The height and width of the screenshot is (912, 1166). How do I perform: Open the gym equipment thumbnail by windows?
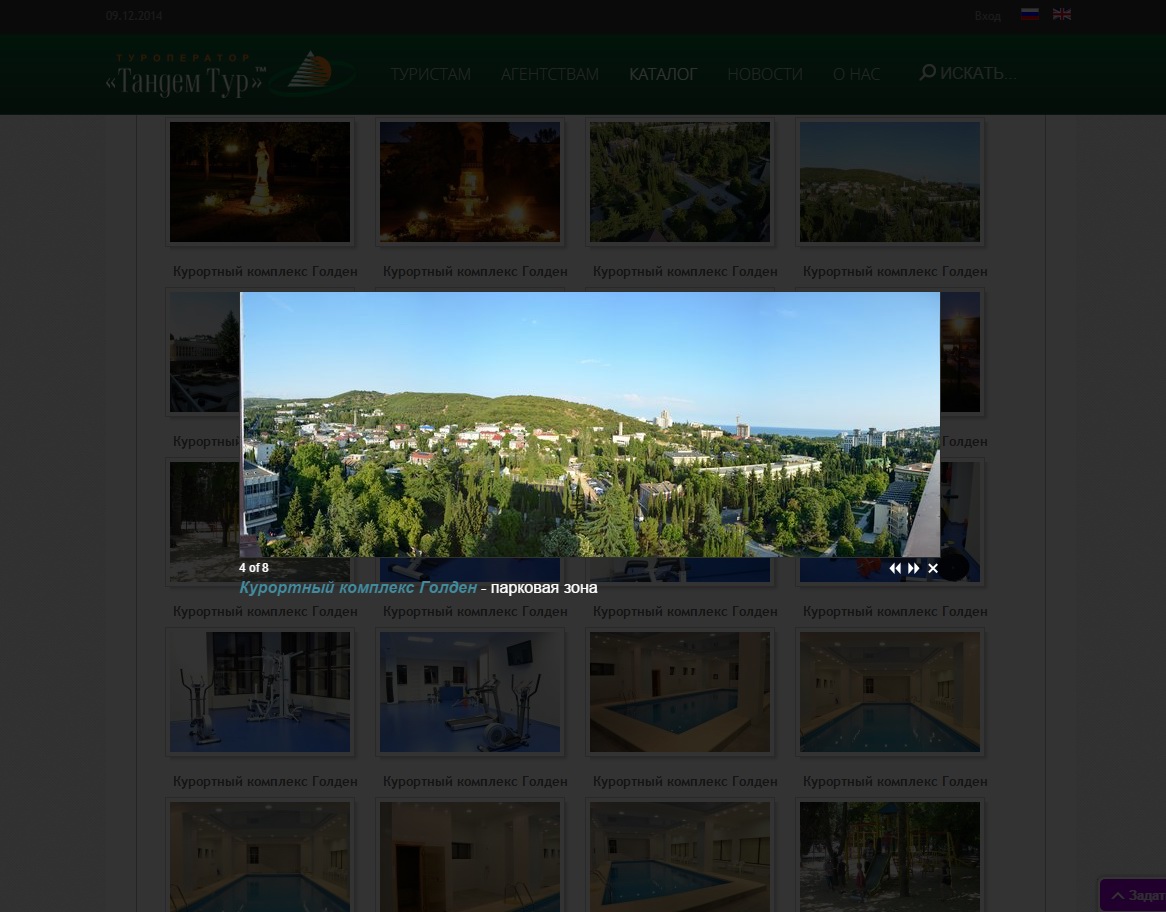click(x=260, y=692)
